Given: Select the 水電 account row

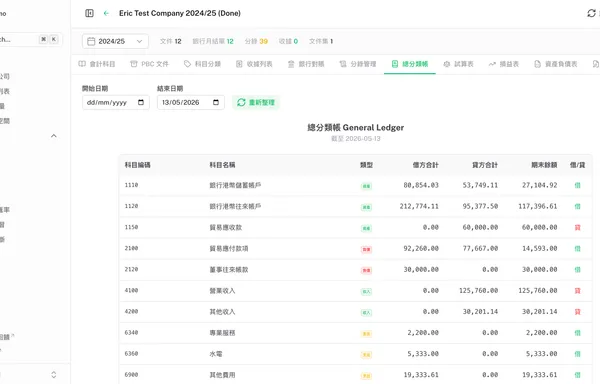Looking at the screenshot, I should click(x=355, y=354).
